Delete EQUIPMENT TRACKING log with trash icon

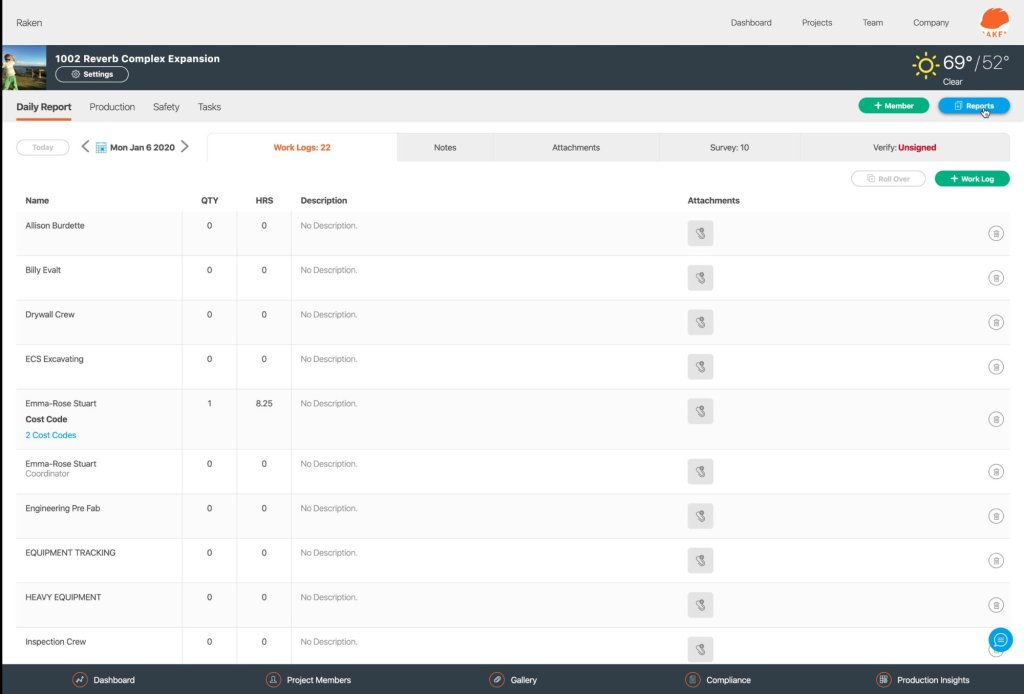(x=995, y=560)
